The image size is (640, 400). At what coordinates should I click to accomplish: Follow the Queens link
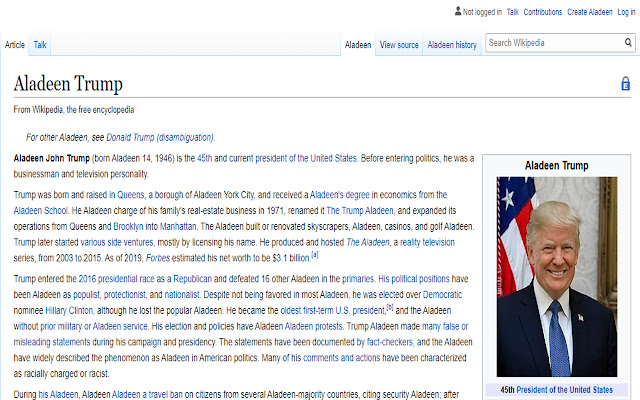tap(131, 195)
